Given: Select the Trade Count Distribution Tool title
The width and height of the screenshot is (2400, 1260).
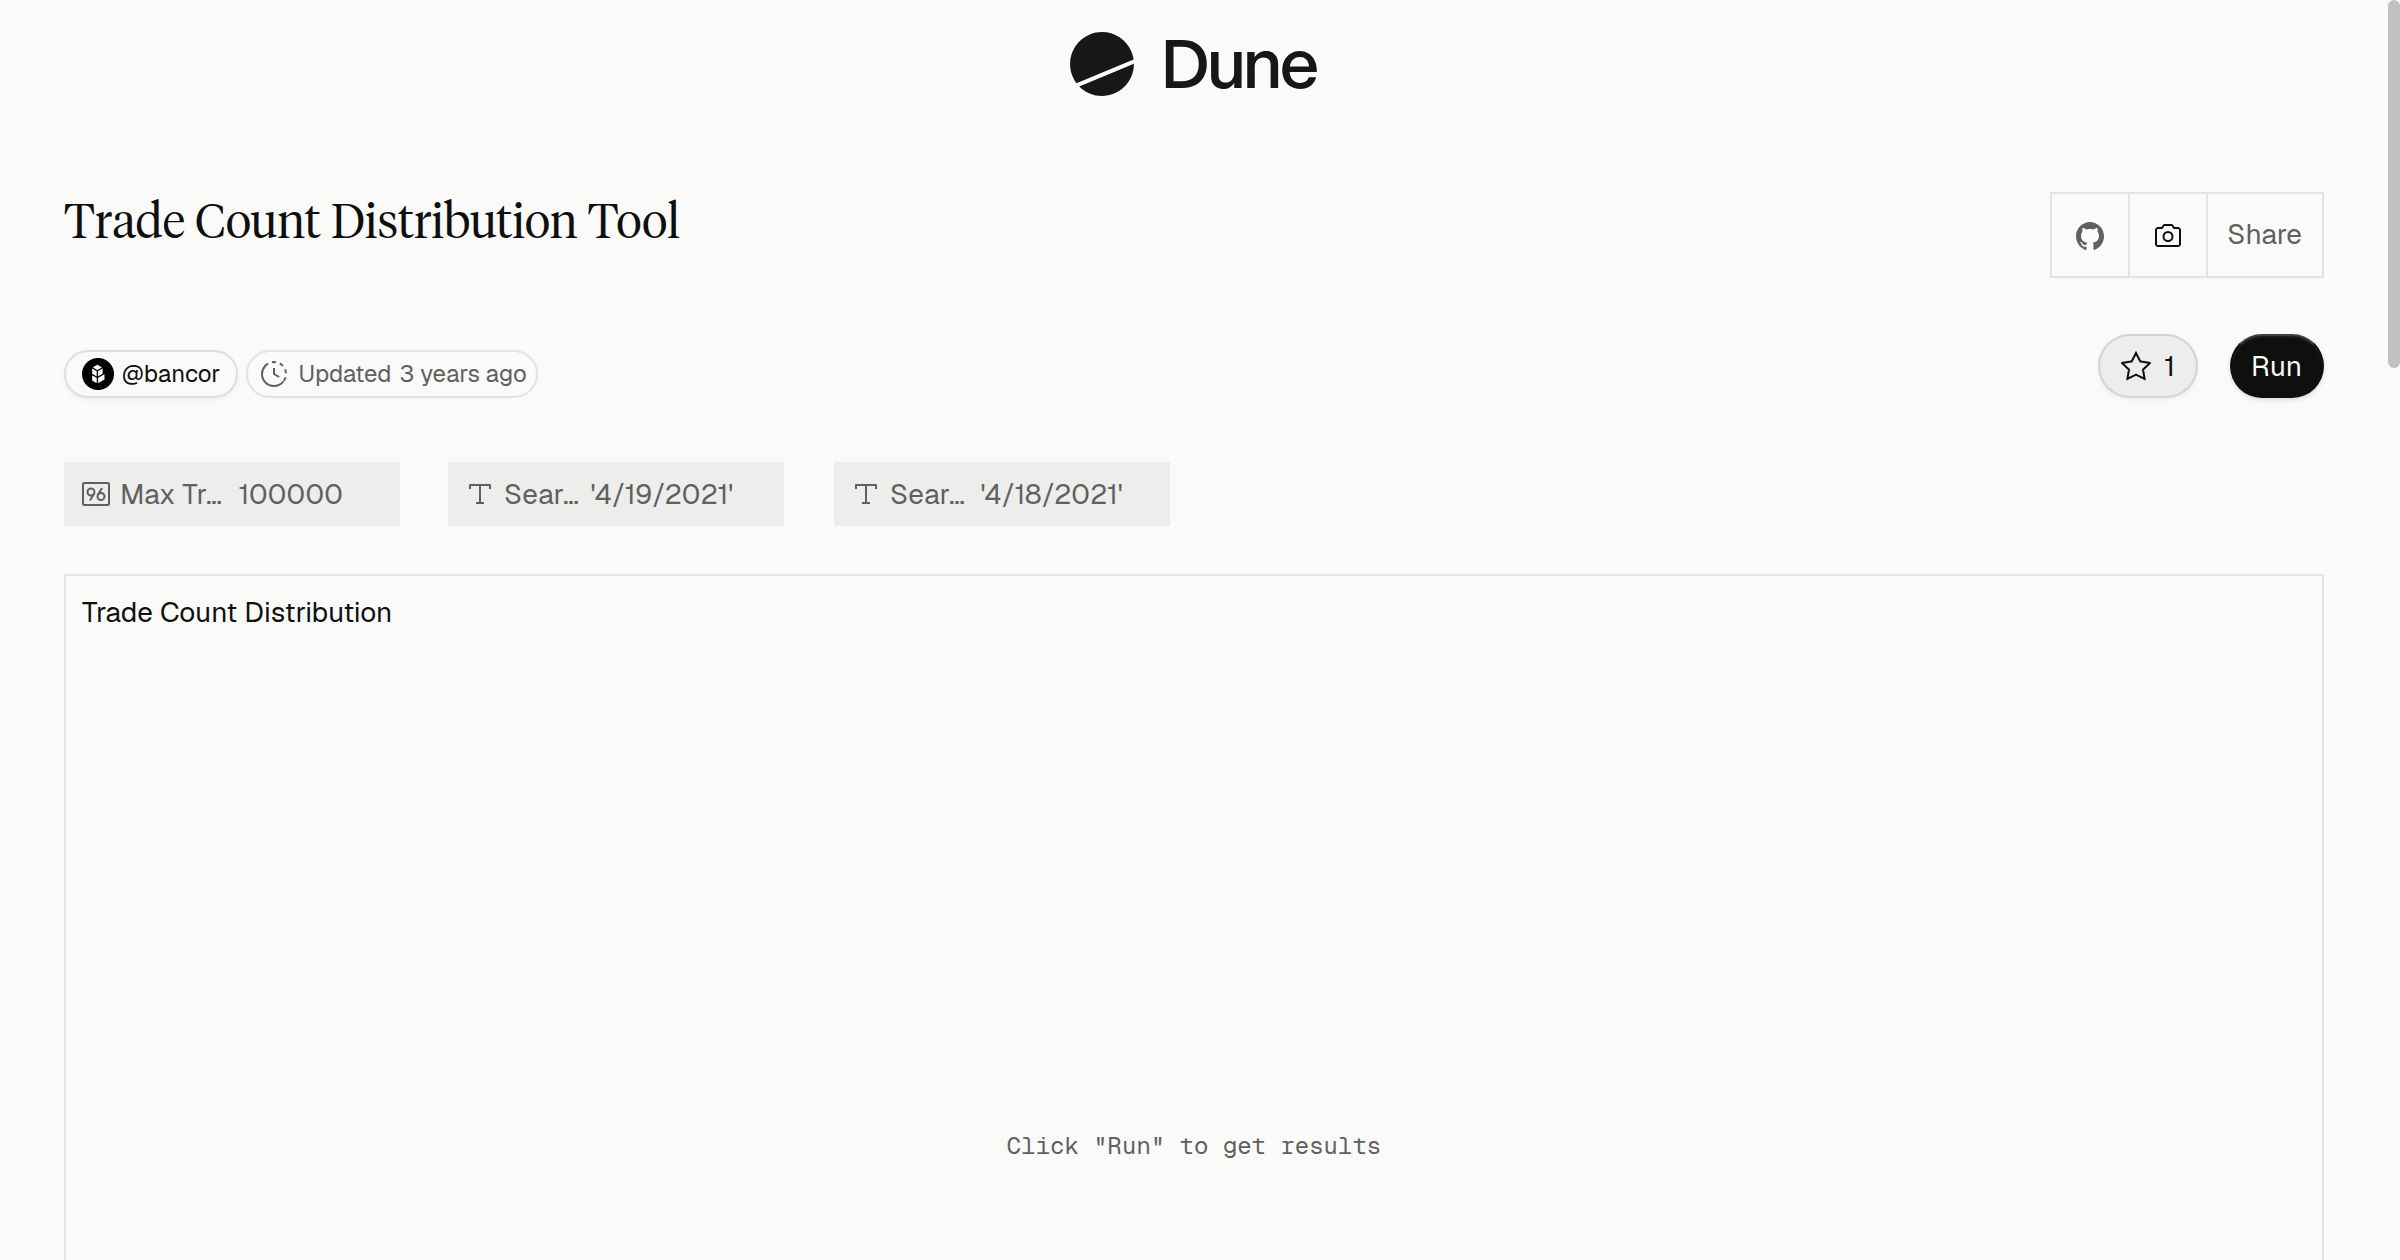Looking at the screenshot, I should [372, 221].
